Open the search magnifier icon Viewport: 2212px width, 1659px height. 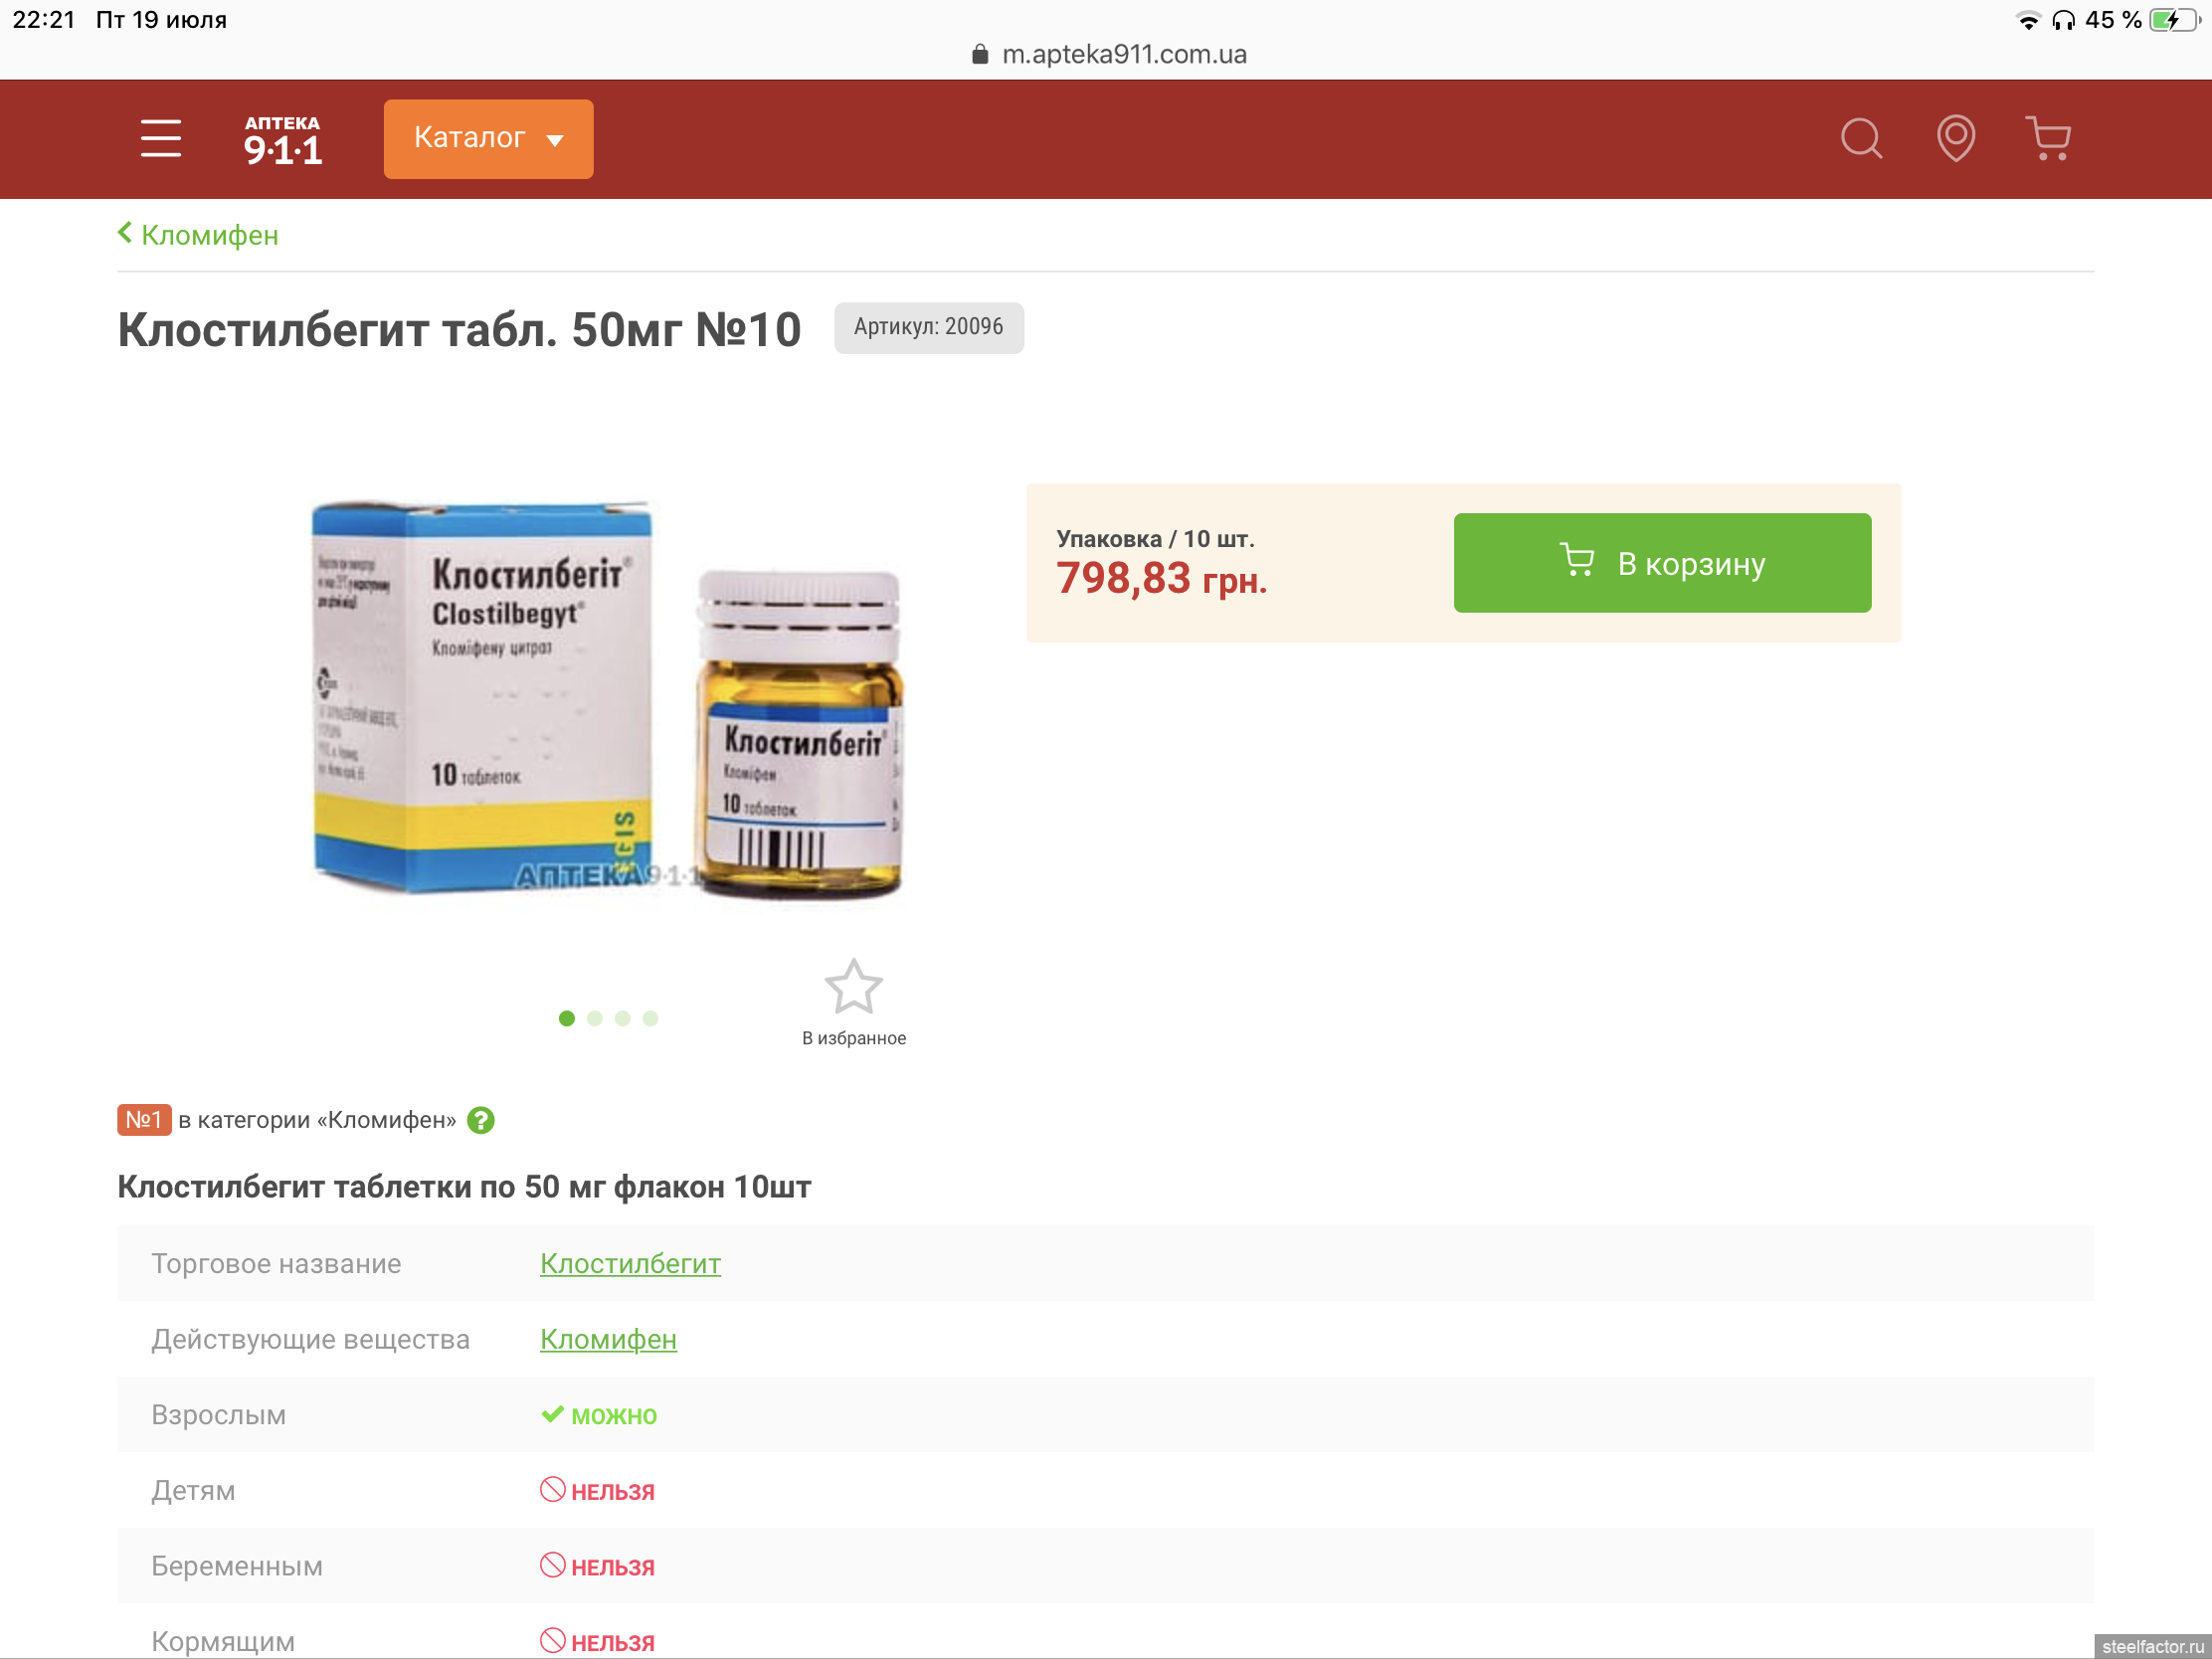point(1861,138)
